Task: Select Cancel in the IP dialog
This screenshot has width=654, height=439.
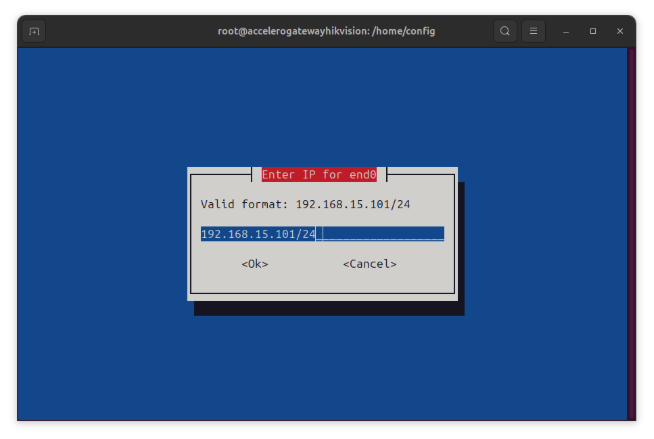Action: coord(370,264)
